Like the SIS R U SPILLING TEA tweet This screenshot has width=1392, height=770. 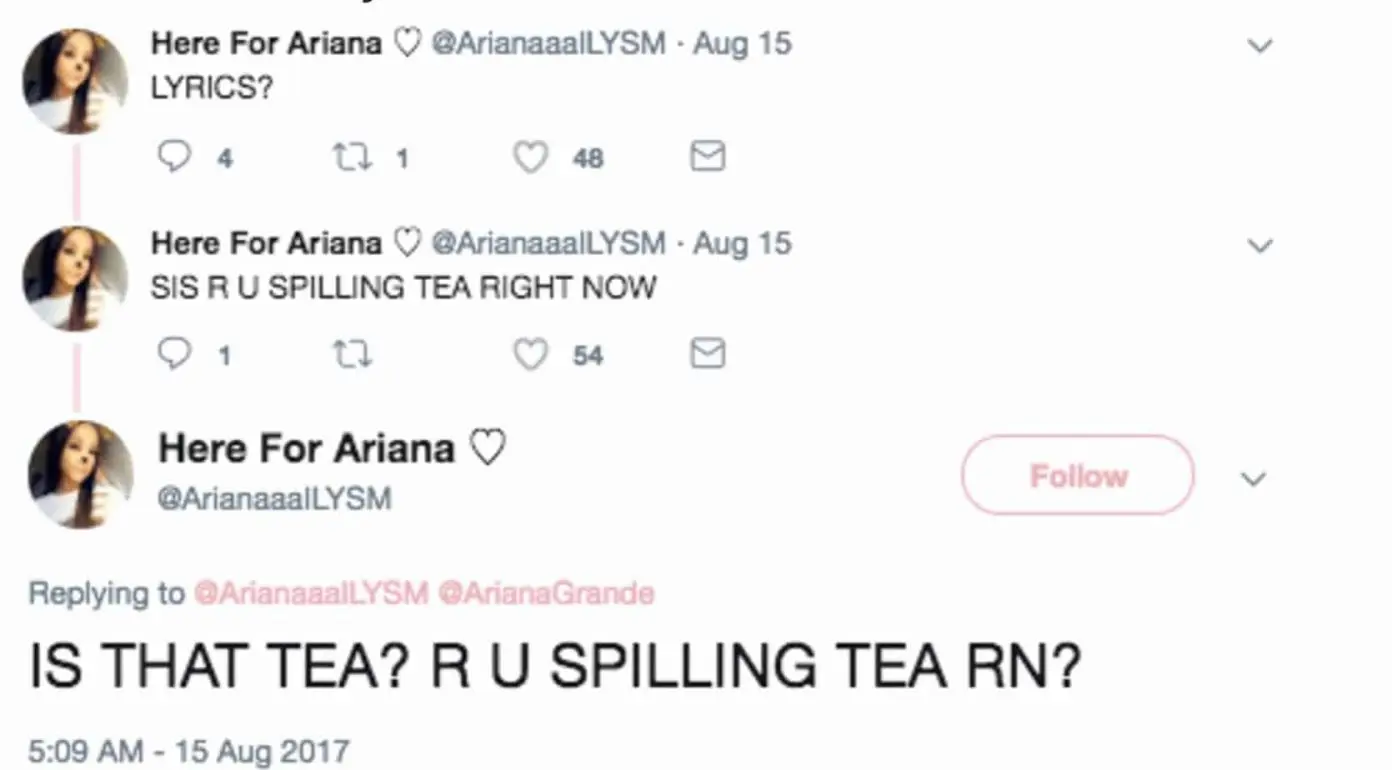tap(530, 354)
